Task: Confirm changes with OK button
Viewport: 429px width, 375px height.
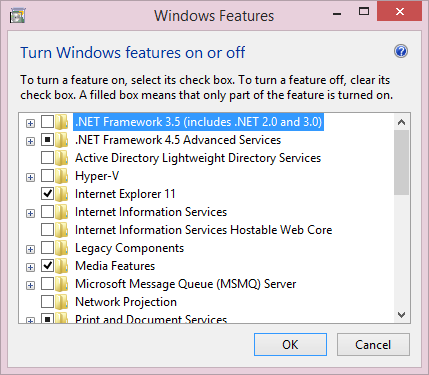Action: pyautogui.click(x=290, y=345)
